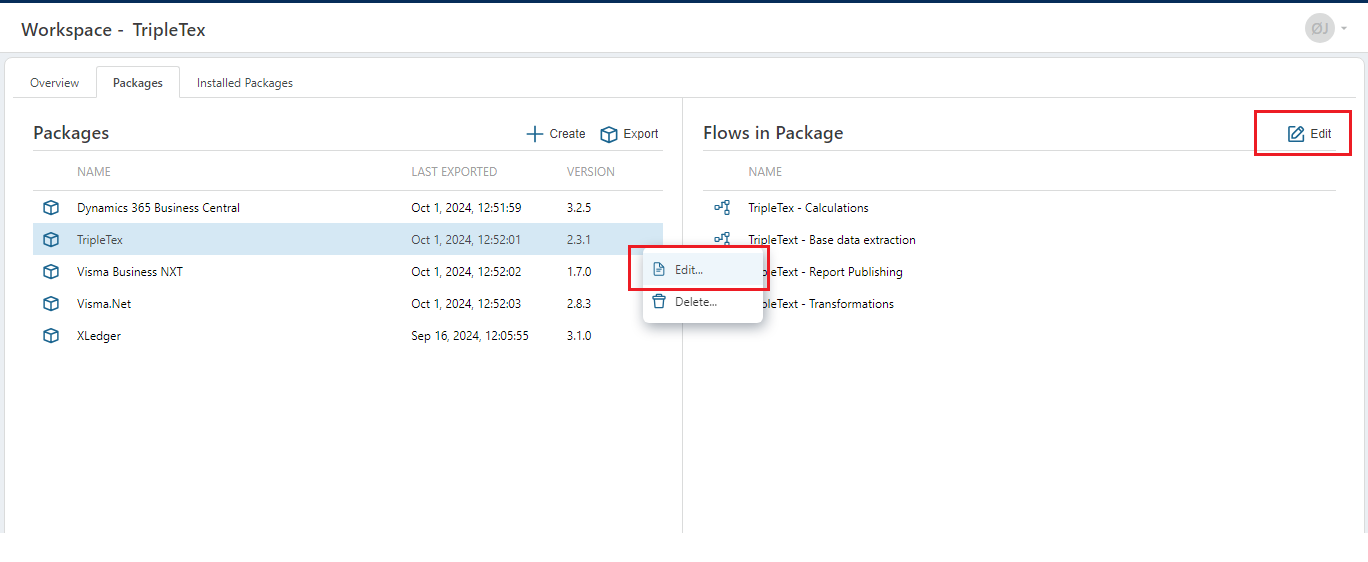Open the Installed Packages tab

coord(245,83)
